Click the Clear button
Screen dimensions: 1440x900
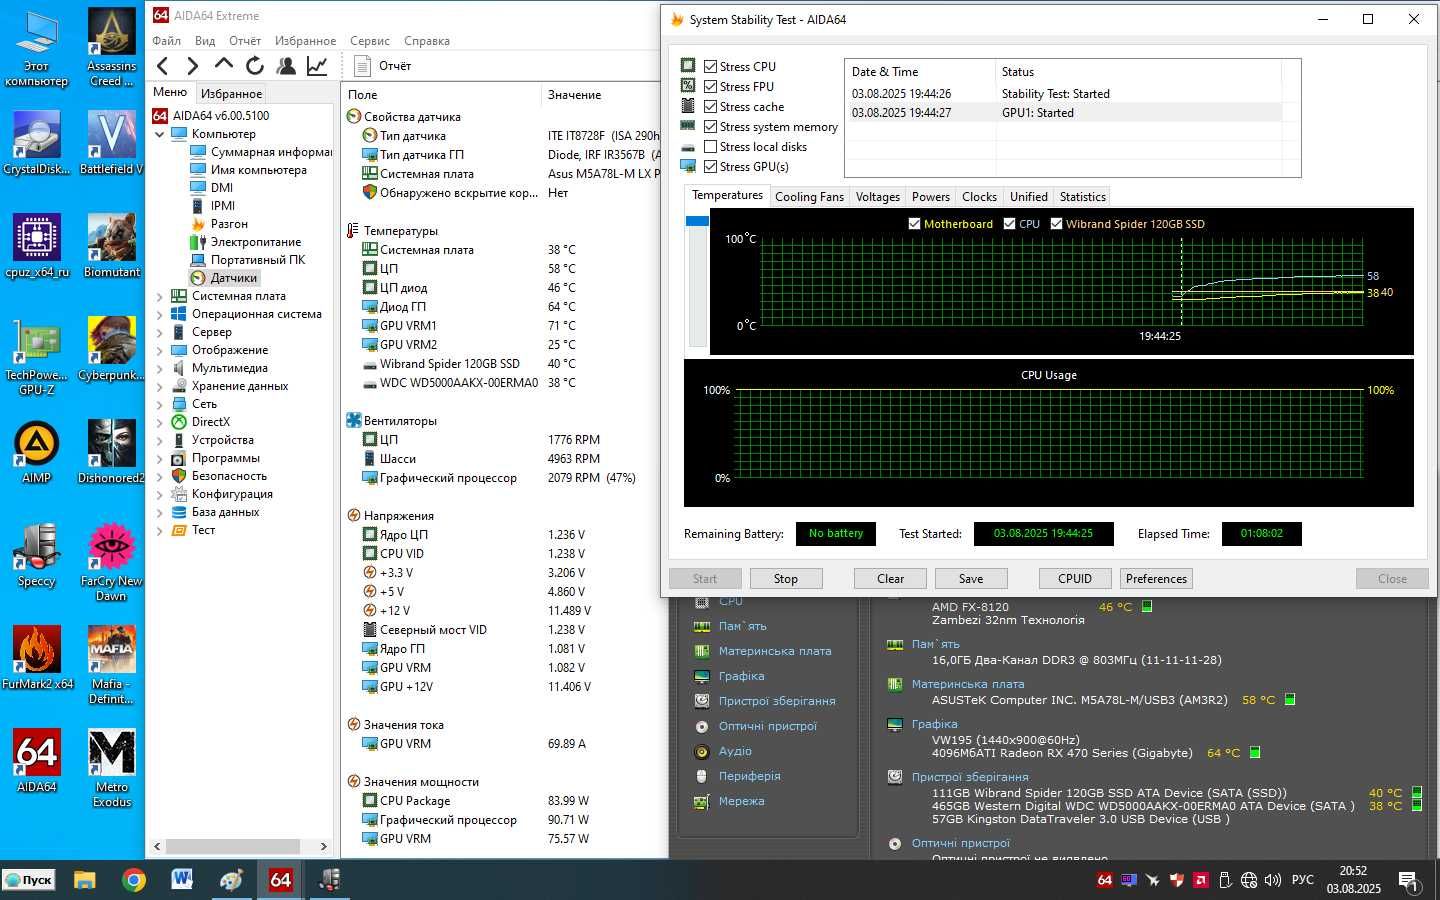[x=890, y=579]
